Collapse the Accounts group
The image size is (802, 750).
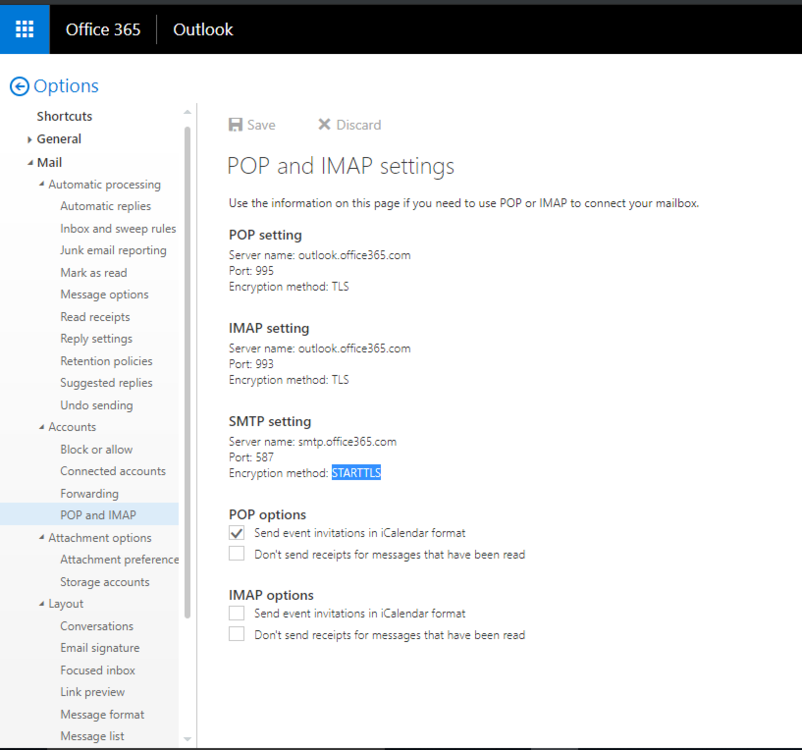point(41,428)
